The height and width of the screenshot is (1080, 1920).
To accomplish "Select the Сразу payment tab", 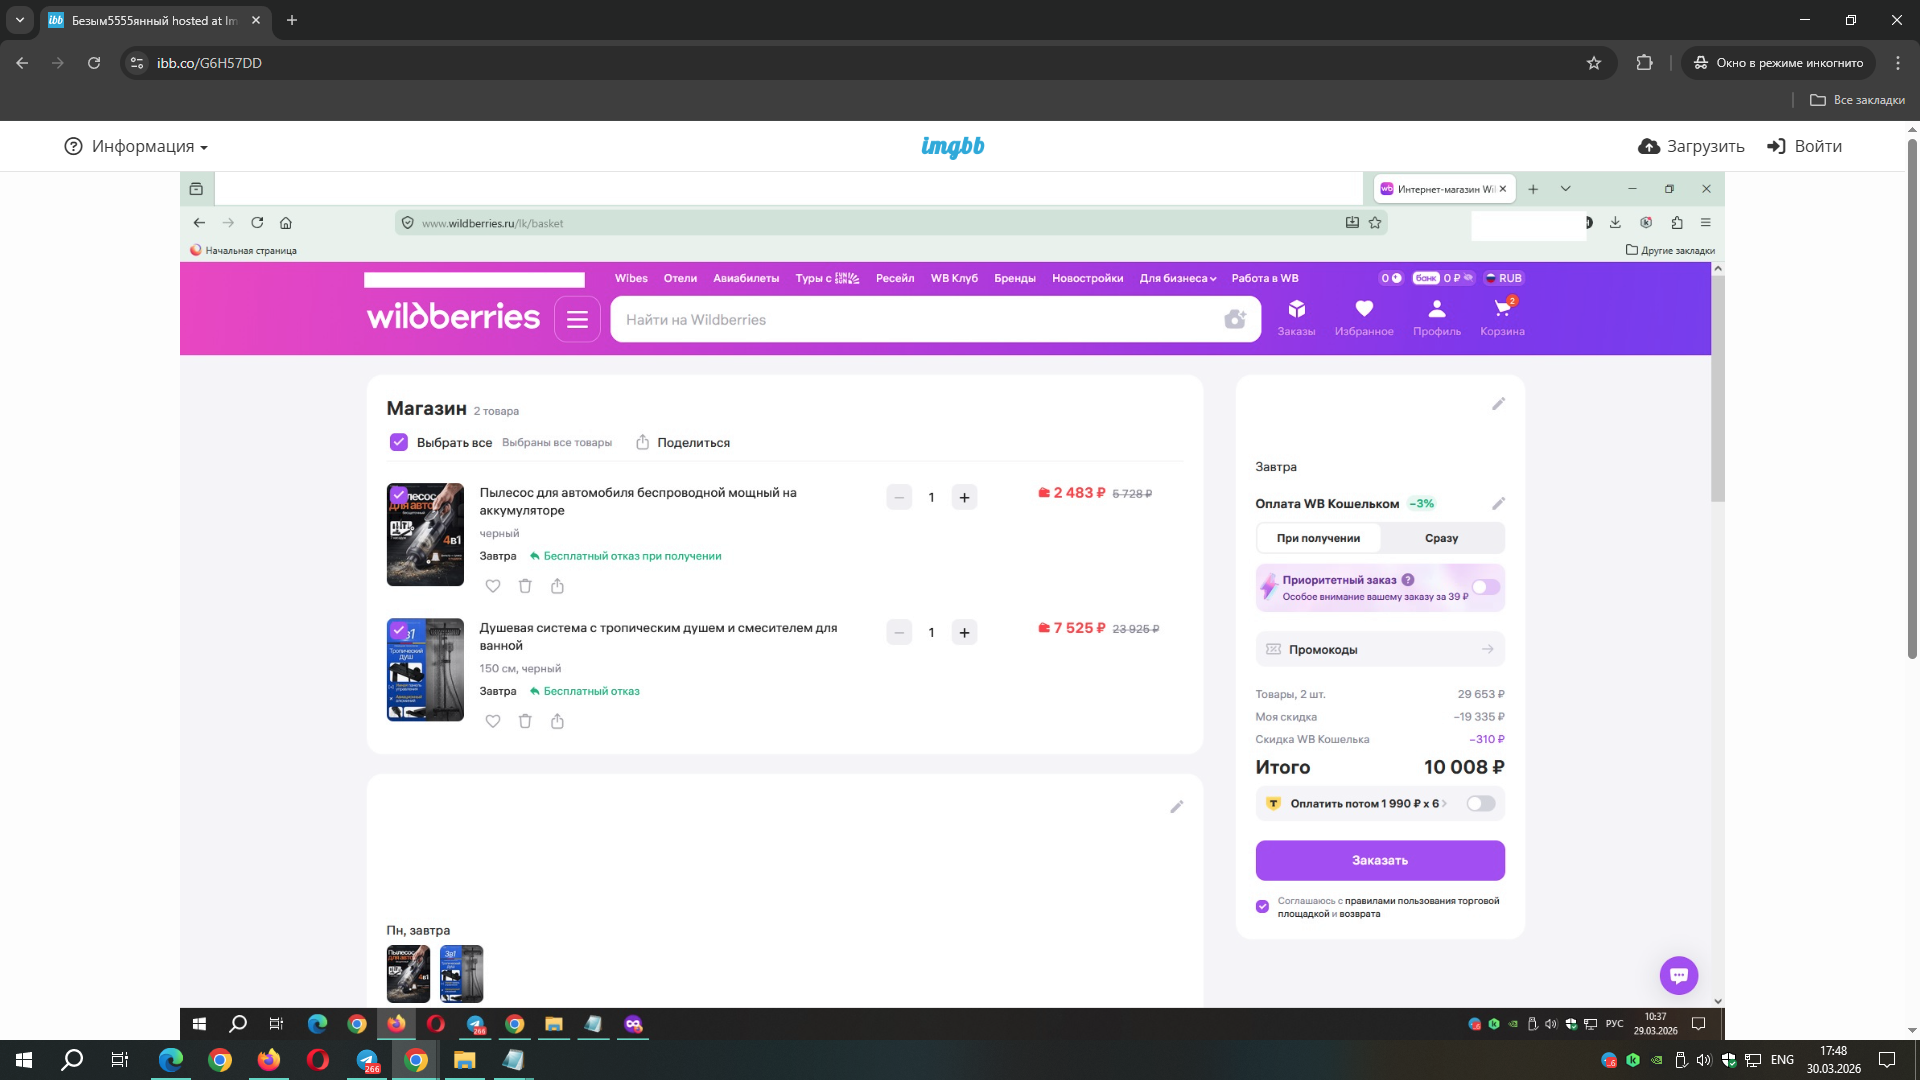I will coord(1441,538).
